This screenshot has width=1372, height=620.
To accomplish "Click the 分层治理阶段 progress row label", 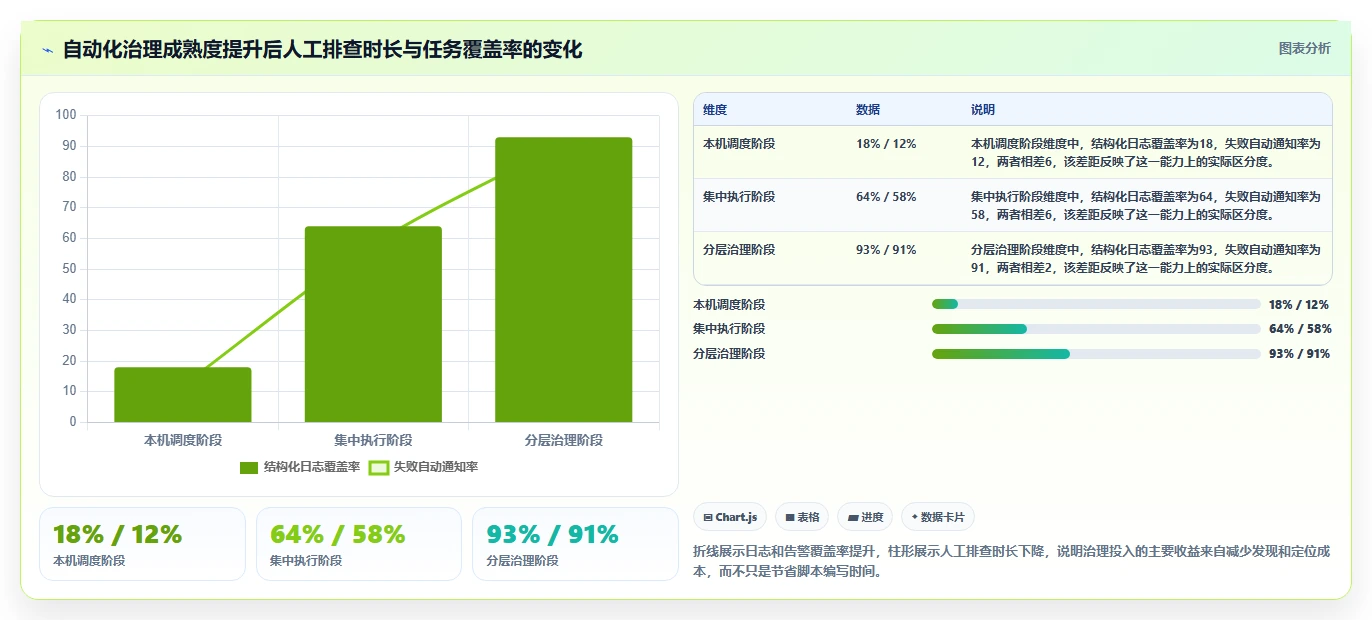I will point(729,354).
